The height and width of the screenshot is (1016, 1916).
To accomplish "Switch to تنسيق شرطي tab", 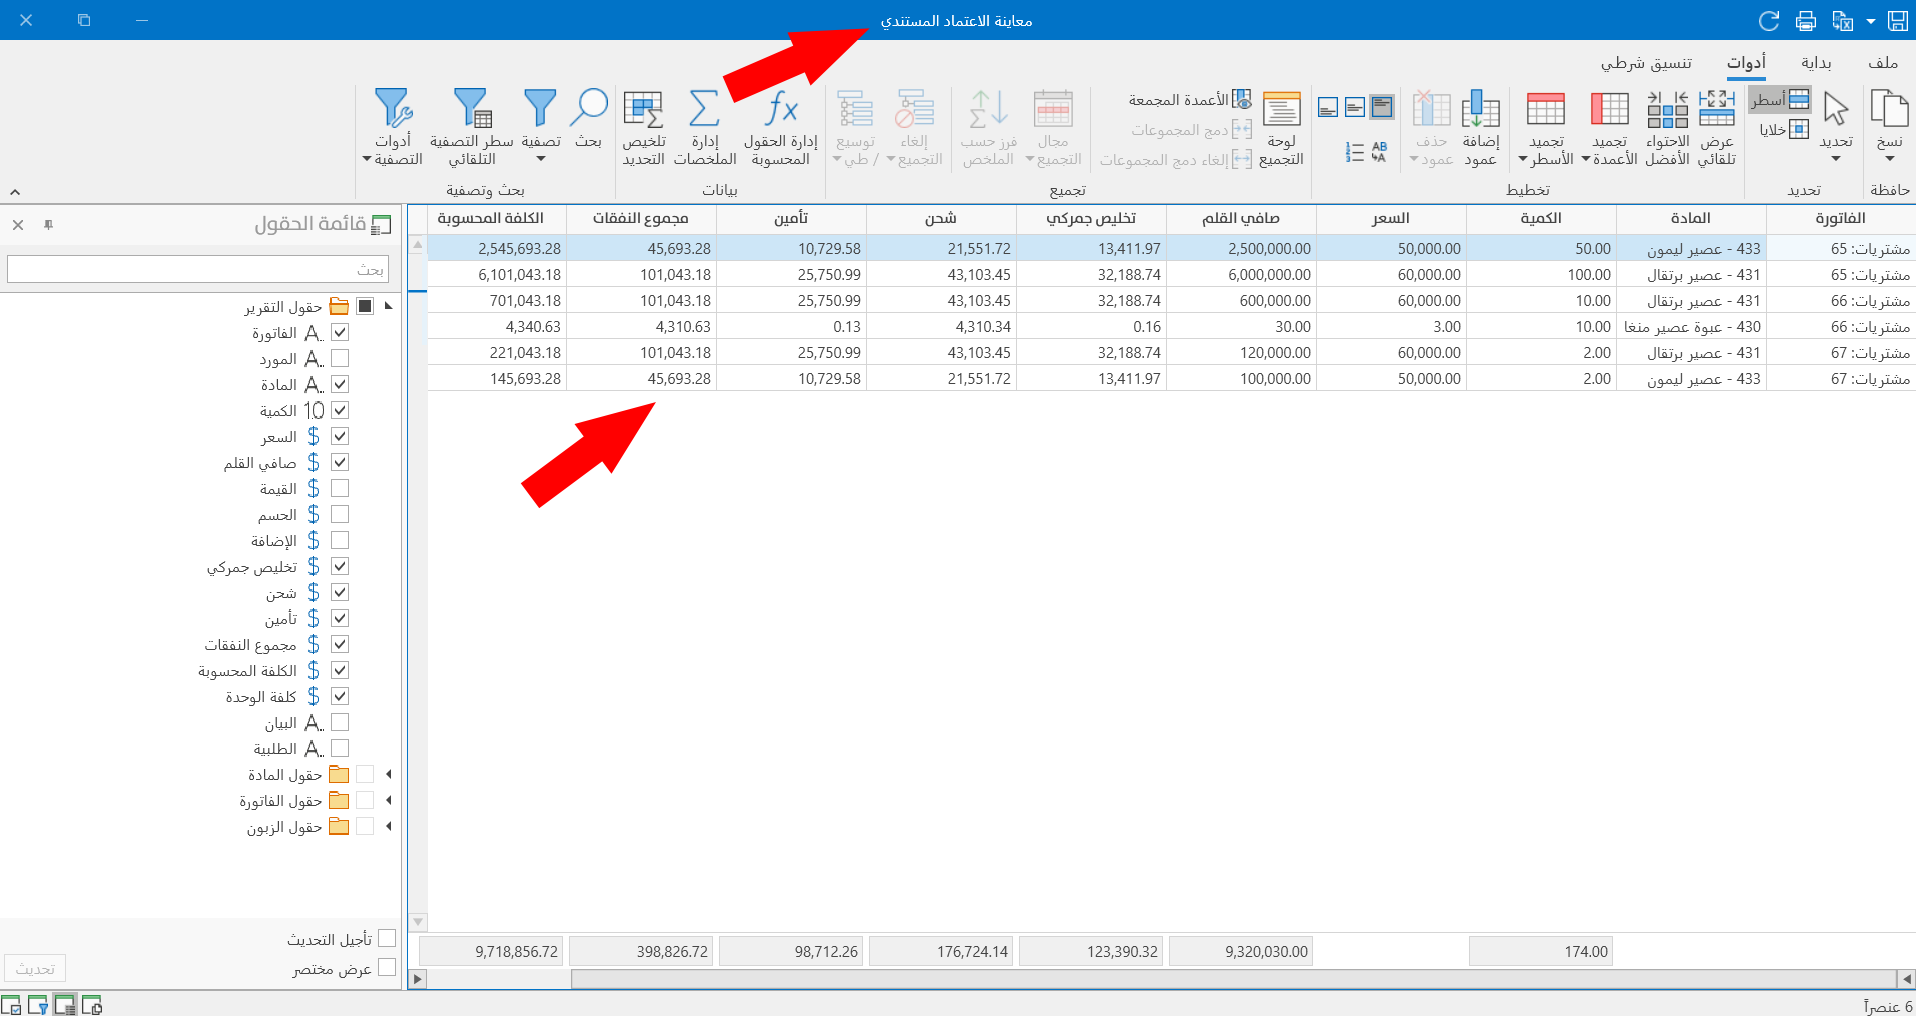I will (x=1646, y=62).
